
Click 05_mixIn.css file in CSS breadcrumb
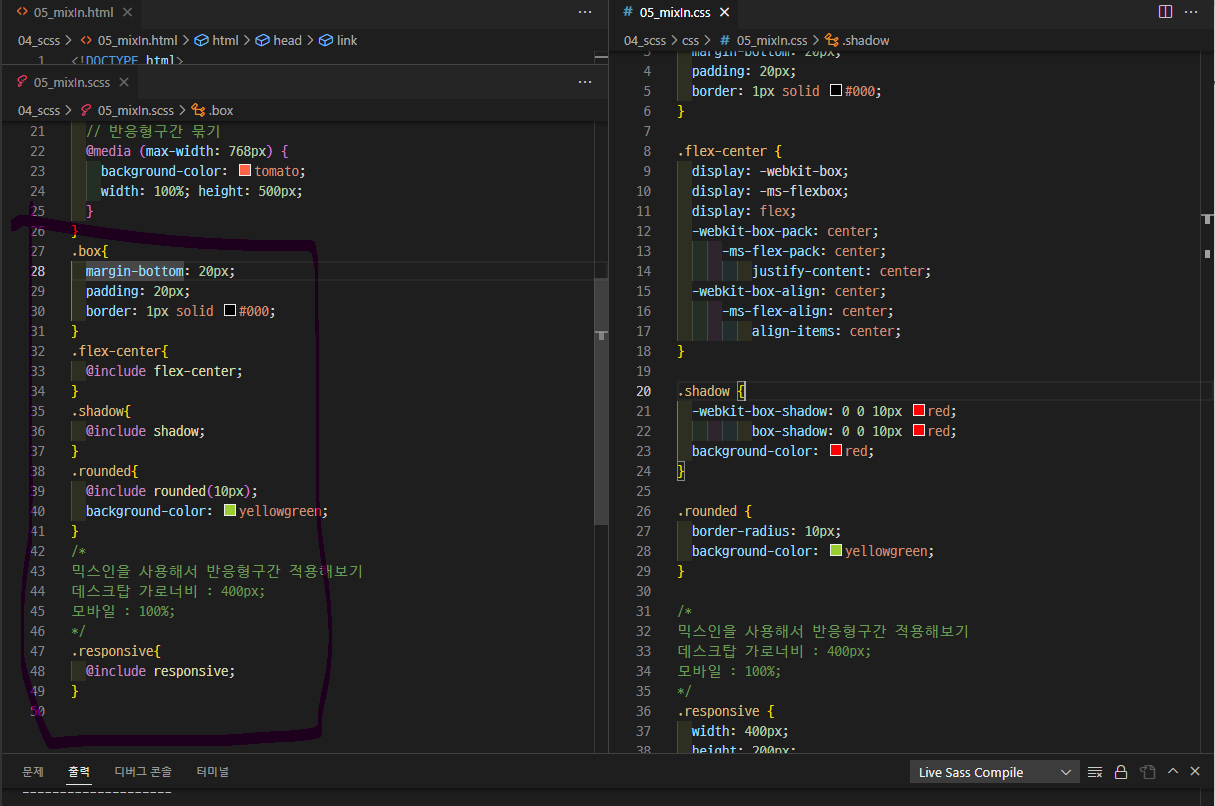tap(763, 41)
